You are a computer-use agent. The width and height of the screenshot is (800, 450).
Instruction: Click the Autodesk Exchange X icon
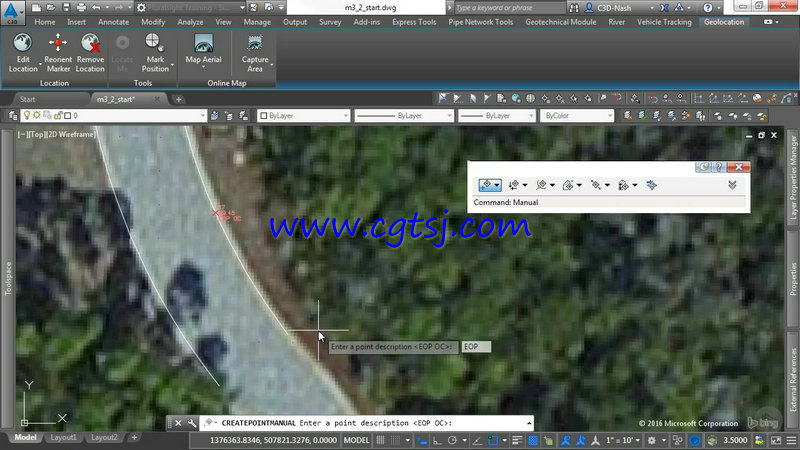pyautogui.click(x=664, y=8)
